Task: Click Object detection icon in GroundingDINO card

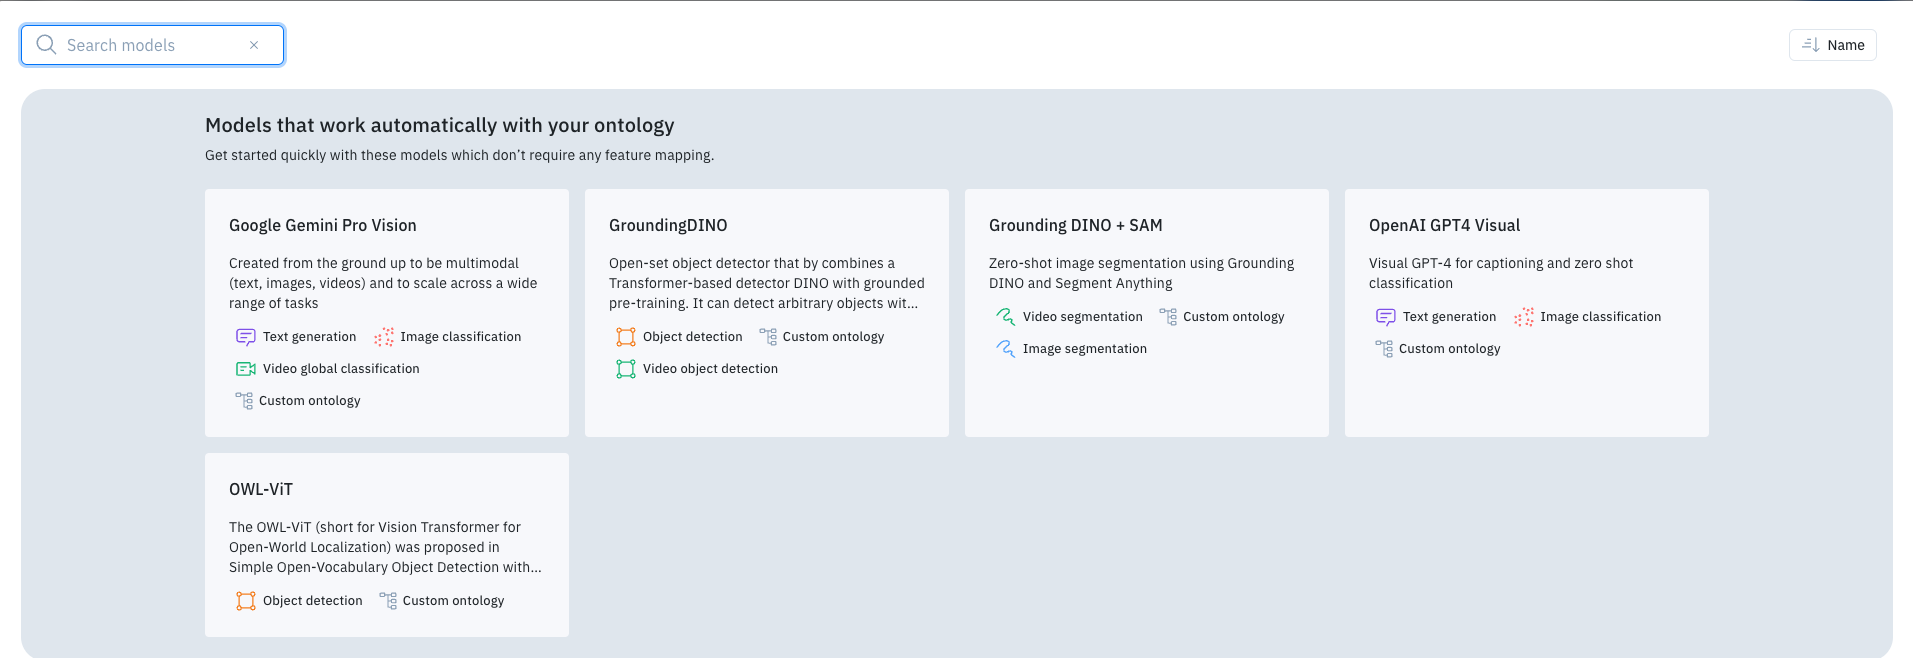Action: tap(626, 337)
